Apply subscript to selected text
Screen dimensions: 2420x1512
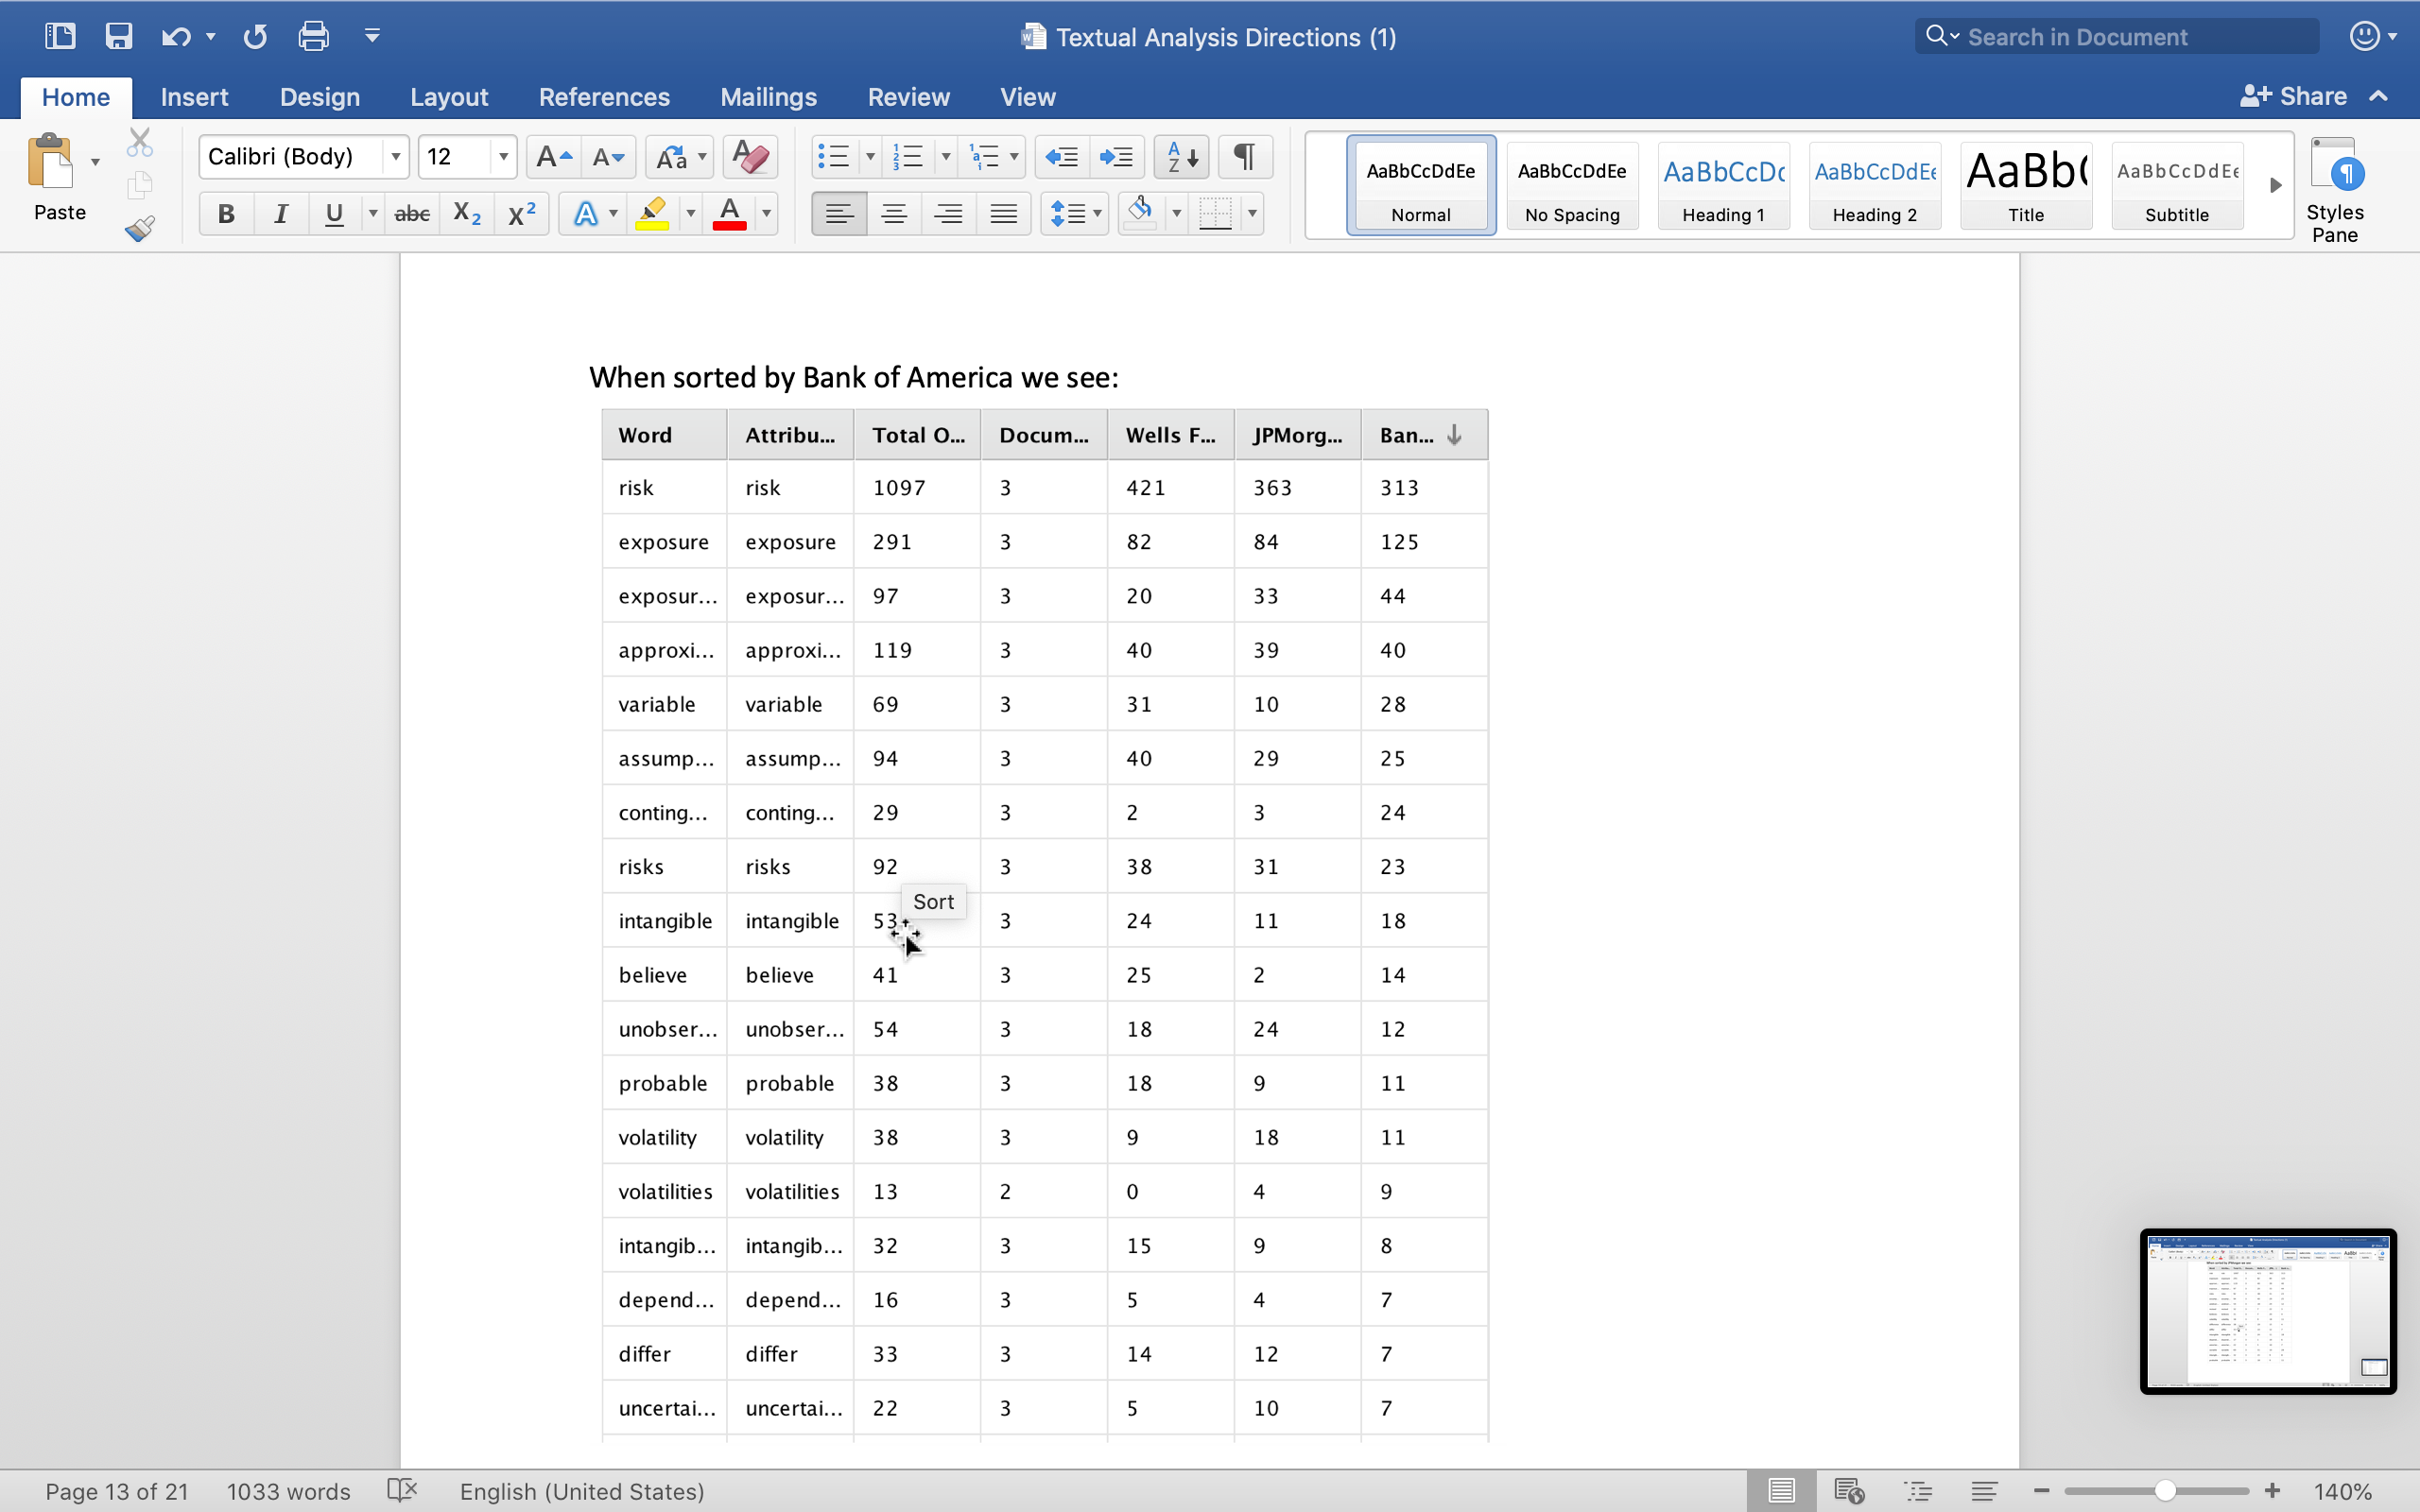tap(465, 213)
